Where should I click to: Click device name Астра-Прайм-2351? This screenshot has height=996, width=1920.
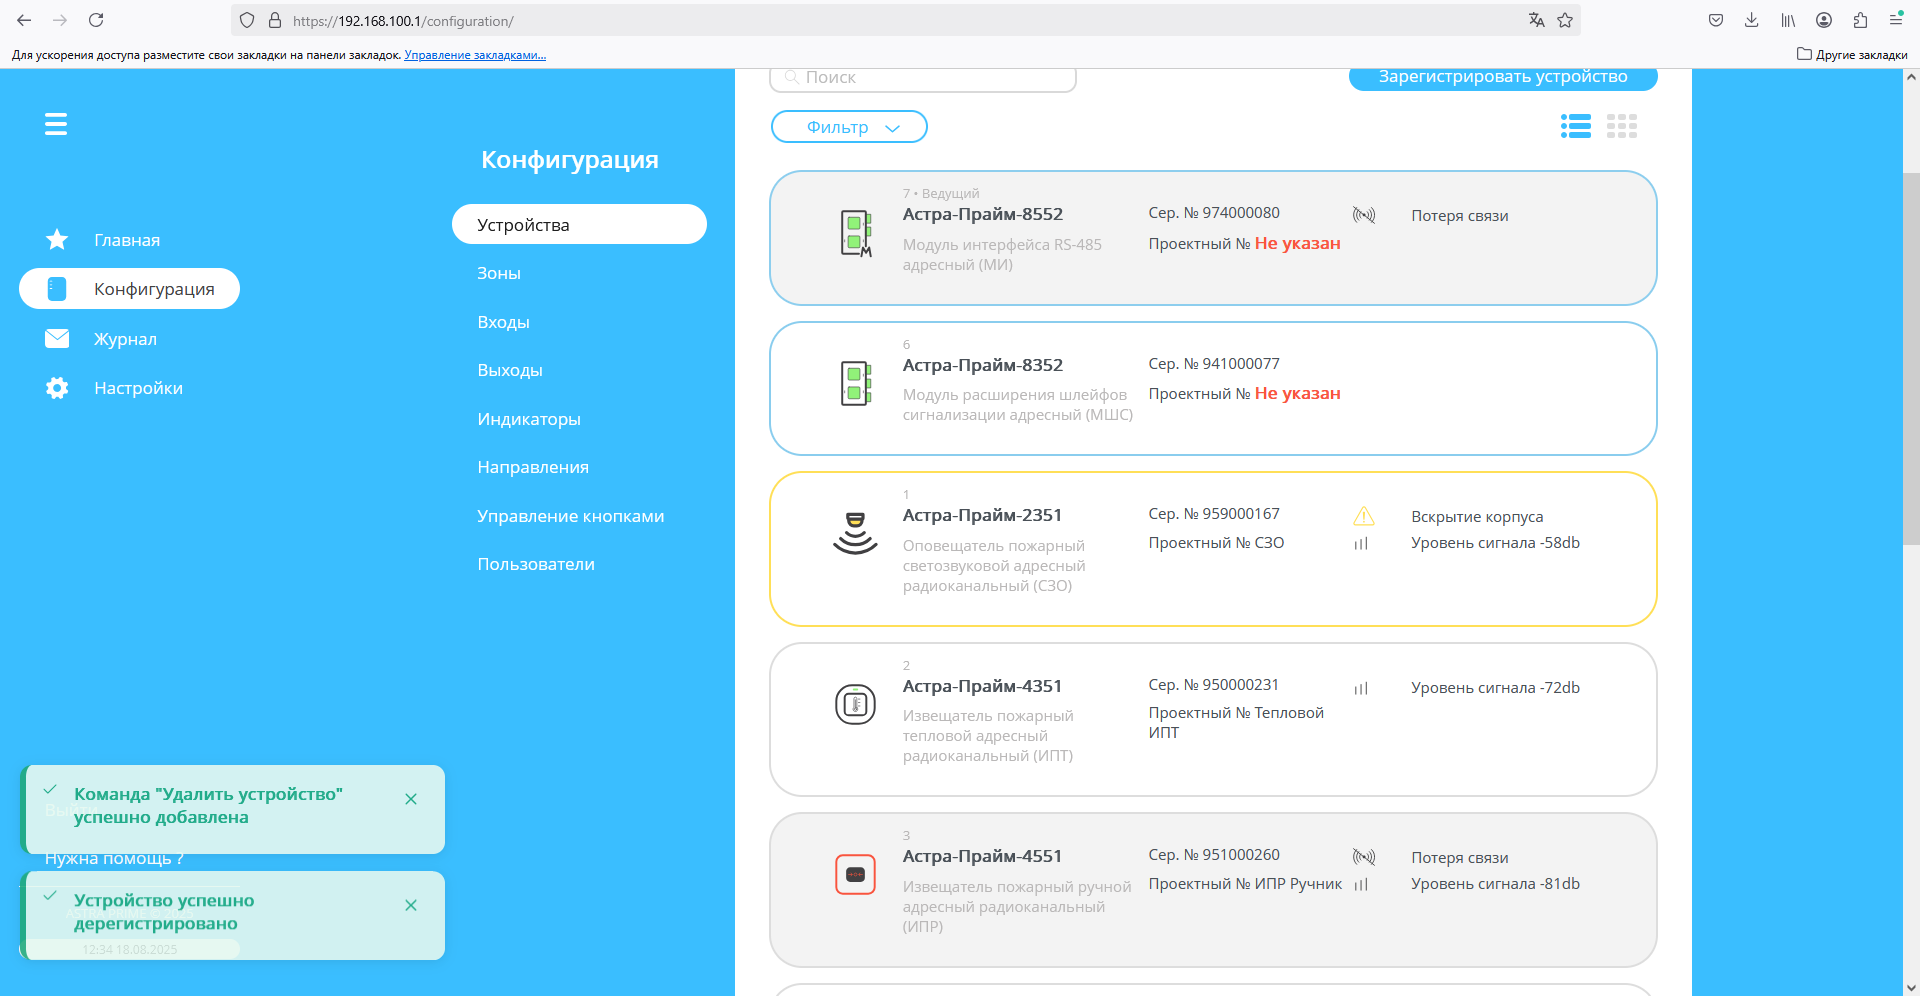pyautogui.click(x=982, y=515)
